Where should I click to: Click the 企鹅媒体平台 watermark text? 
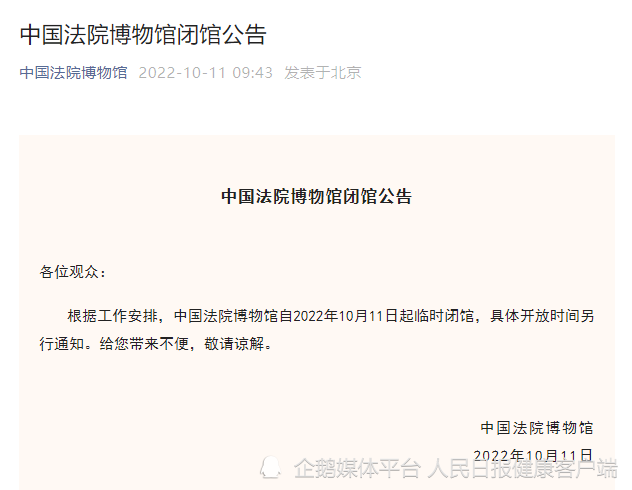(x=357, y=469)
